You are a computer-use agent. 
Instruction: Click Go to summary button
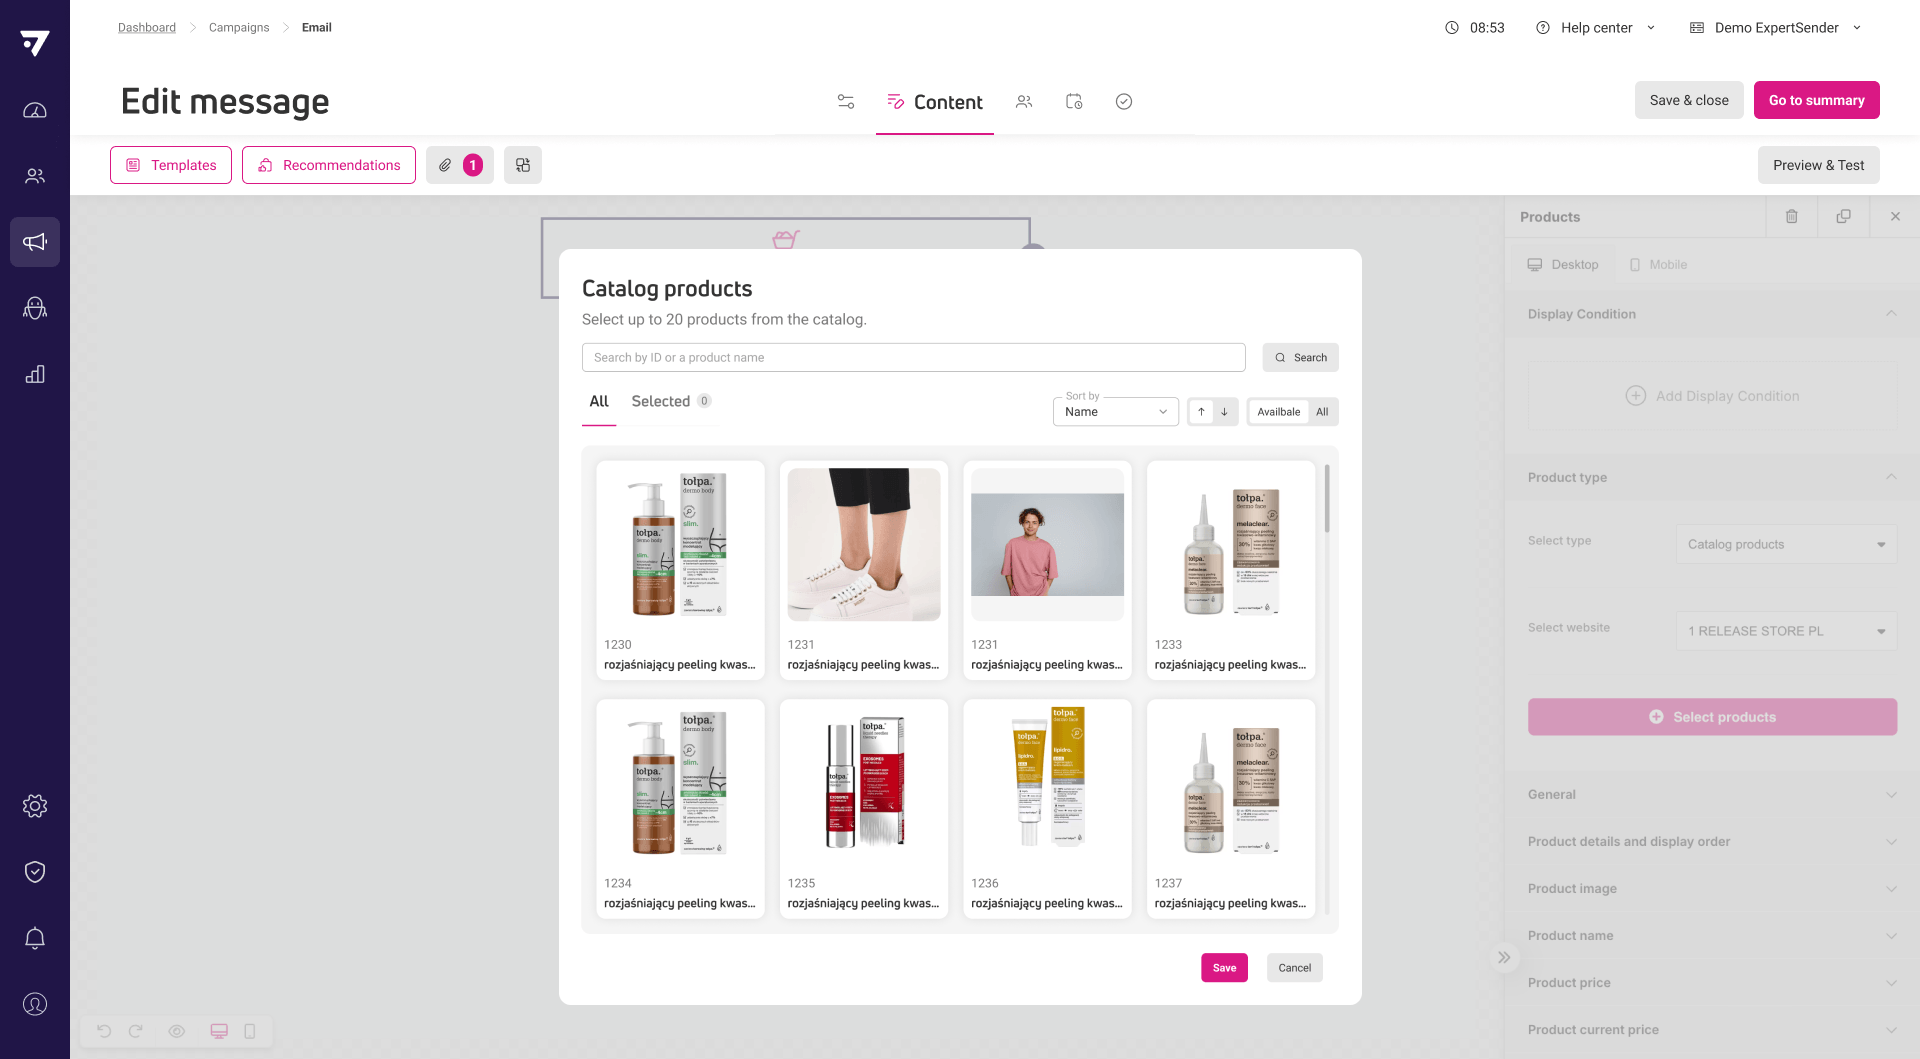pyautogui.click(x=1816, y=100)
